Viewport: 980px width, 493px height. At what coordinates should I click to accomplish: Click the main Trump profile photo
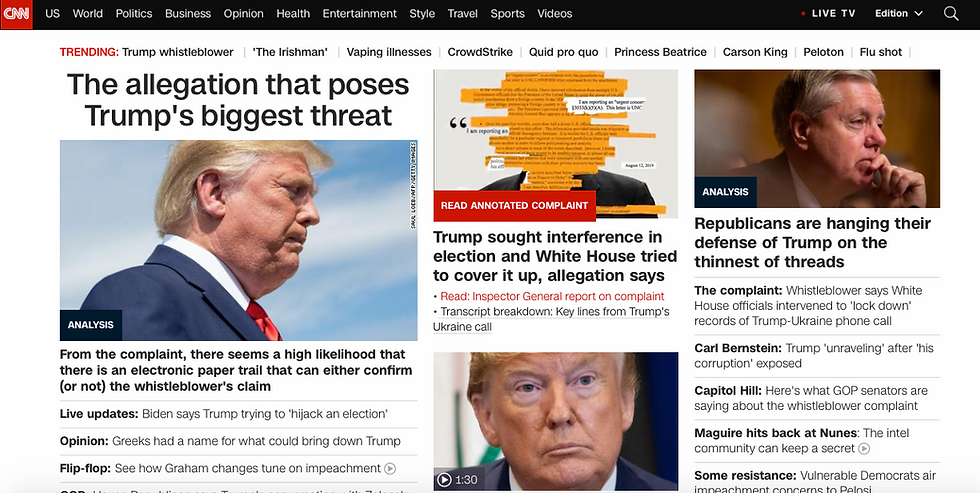[x=238, y=240]
